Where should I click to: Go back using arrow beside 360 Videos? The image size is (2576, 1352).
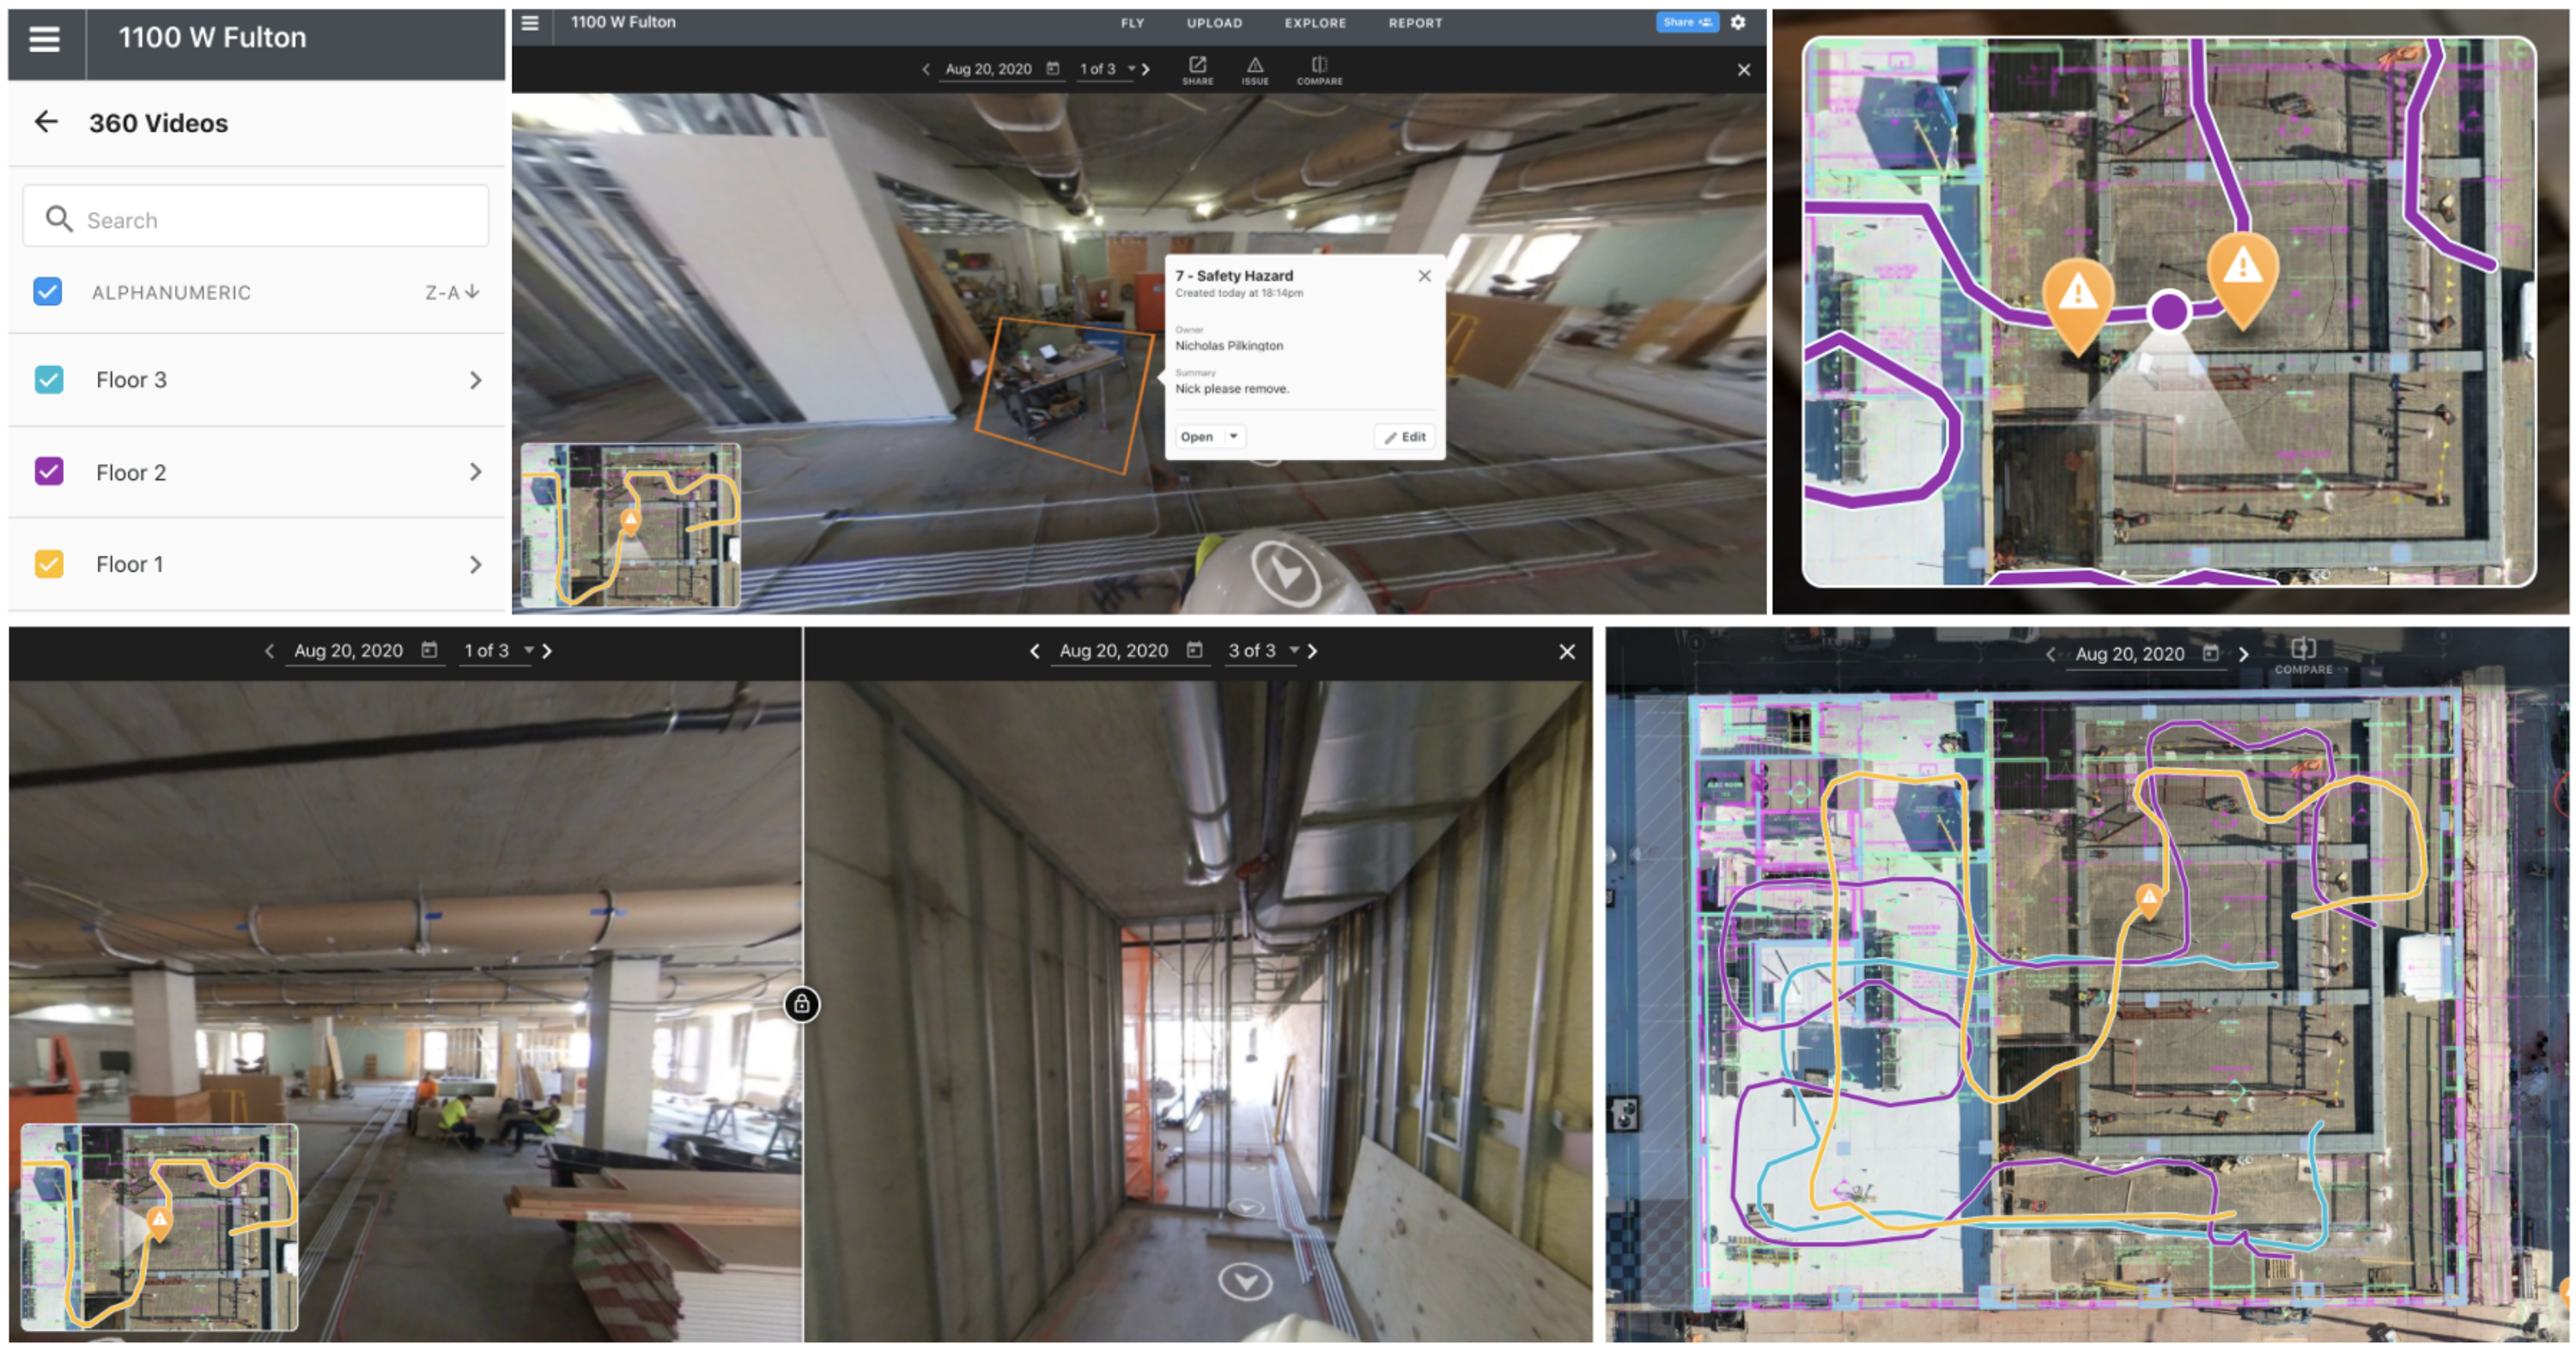click(46, 122)
